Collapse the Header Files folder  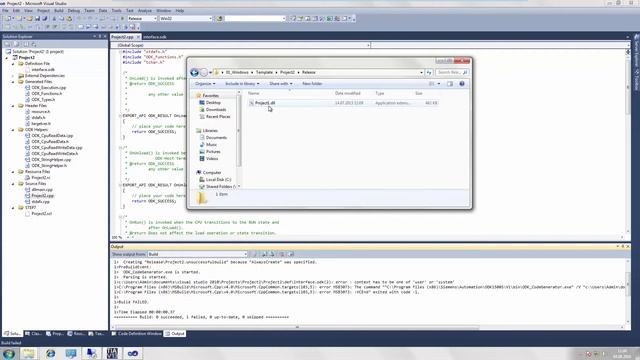point(13,106)
